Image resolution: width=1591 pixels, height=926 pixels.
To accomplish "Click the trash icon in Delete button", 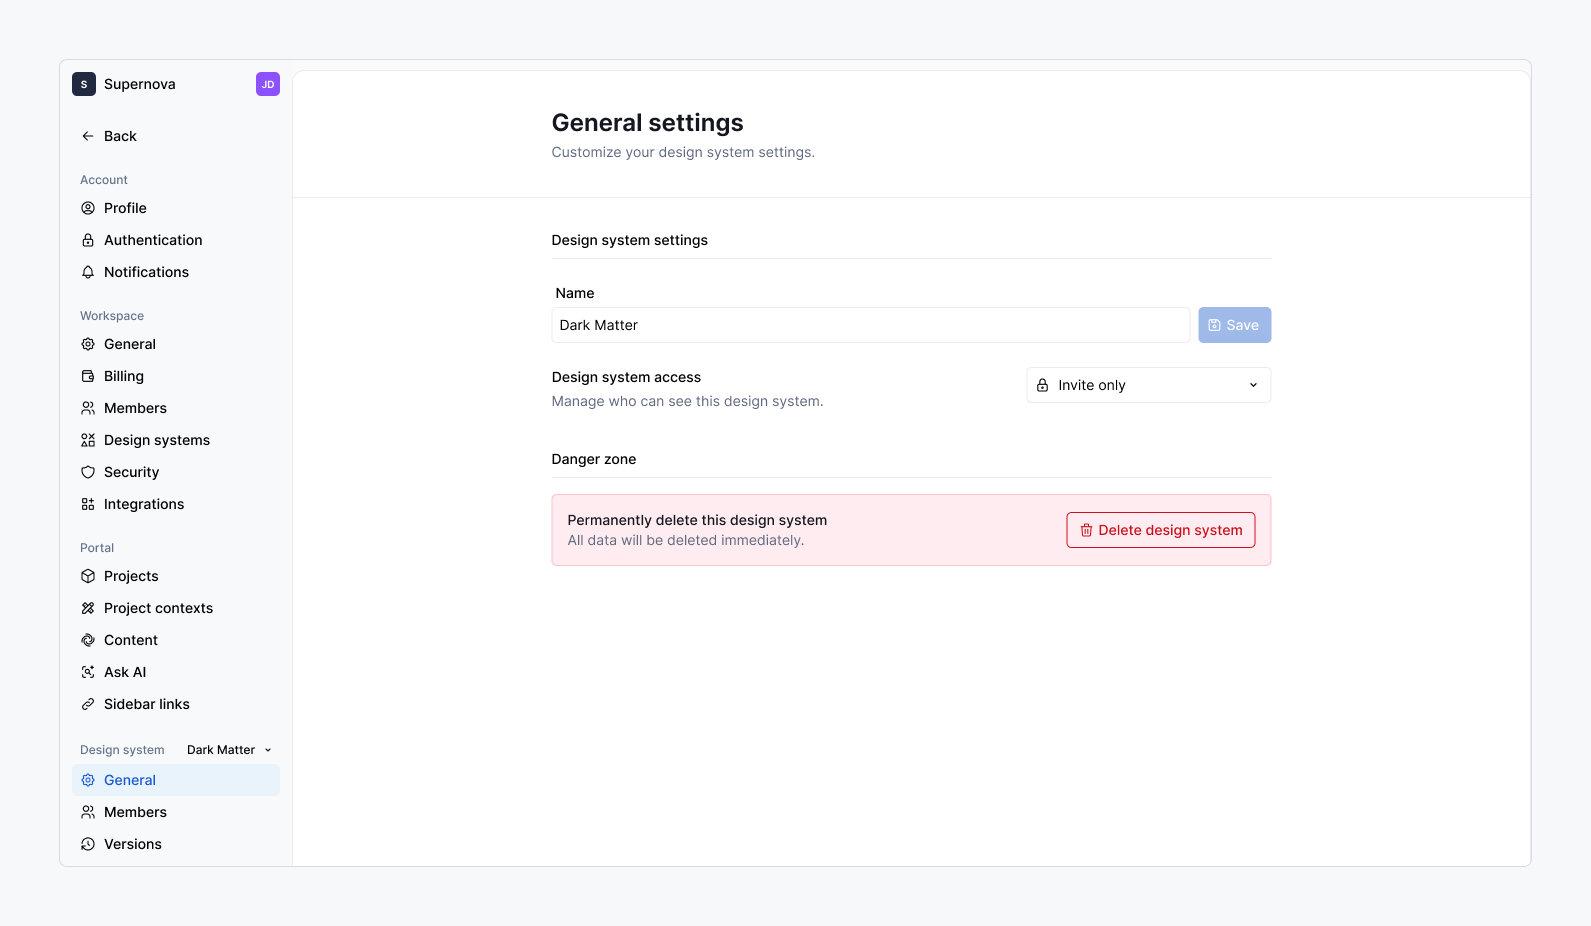I will point(1086,530).
